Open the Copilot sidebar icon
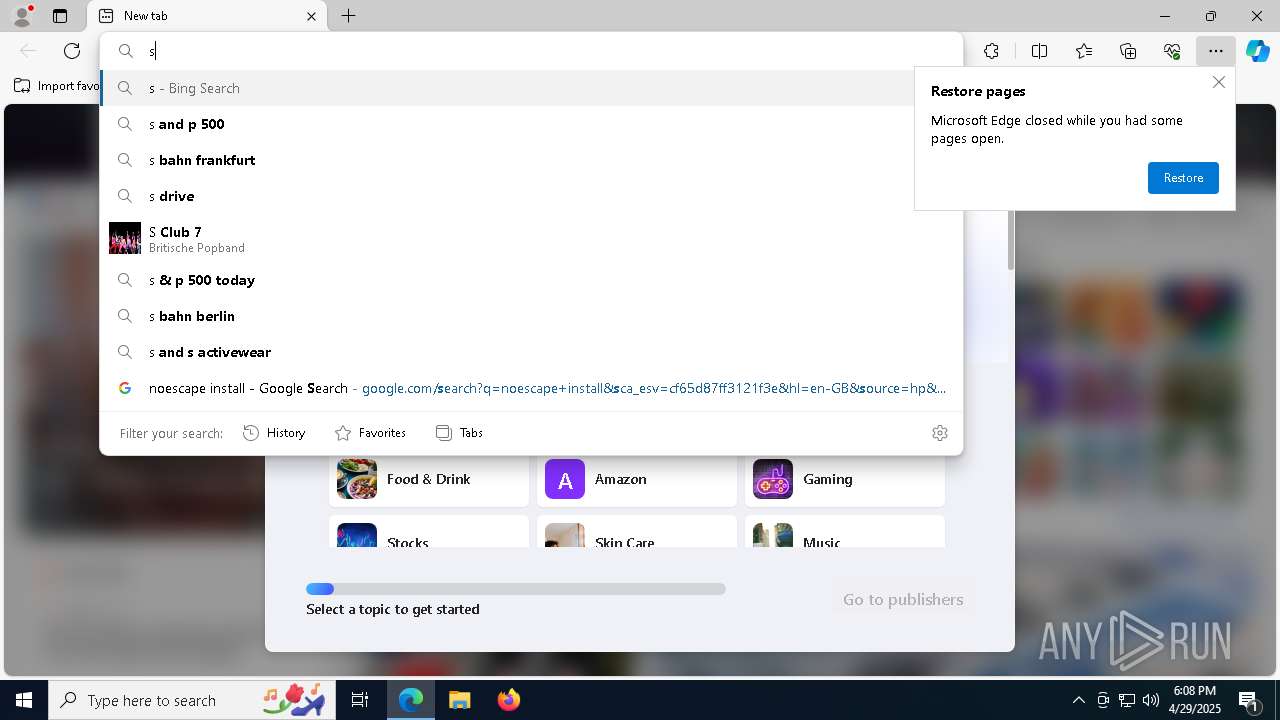This screenshot has width=1280, height=720. coord(1258,51)
